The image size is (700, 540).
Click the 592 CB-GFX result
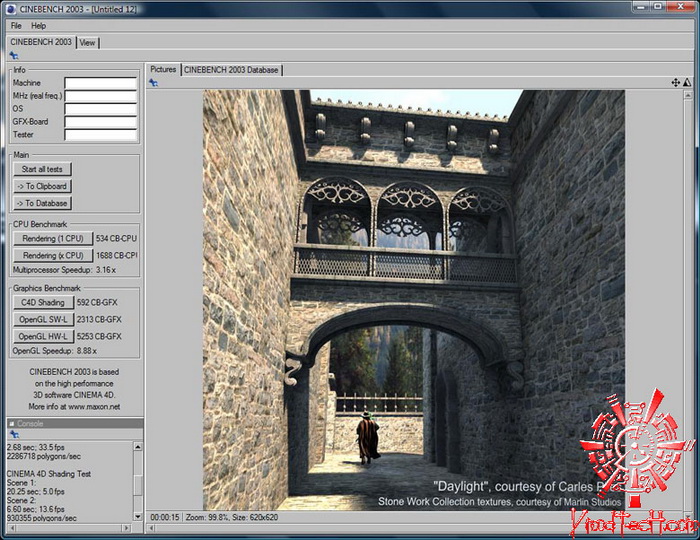pyautogui.click(x=97, y=303)
